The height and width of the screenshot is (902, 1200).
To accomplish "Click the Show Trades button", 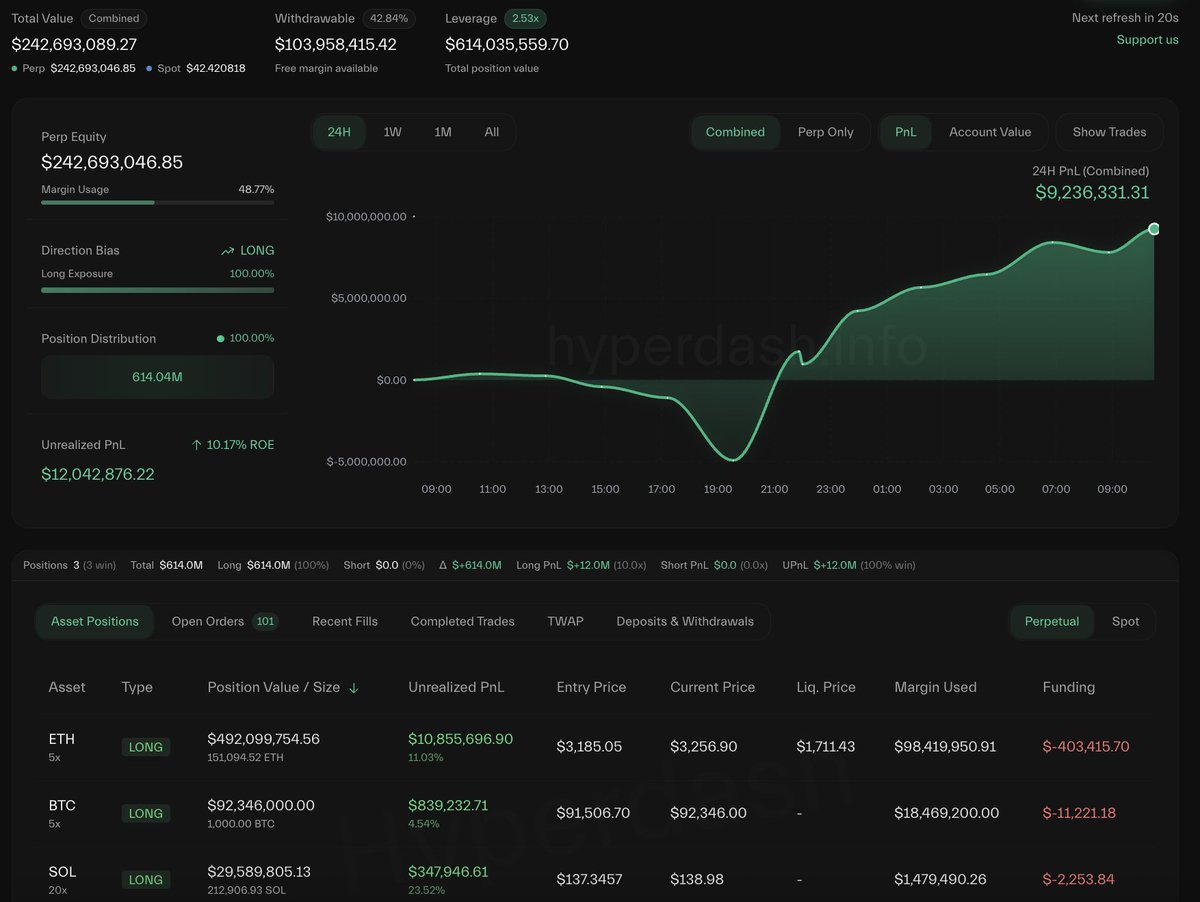I will (1109, 132).
